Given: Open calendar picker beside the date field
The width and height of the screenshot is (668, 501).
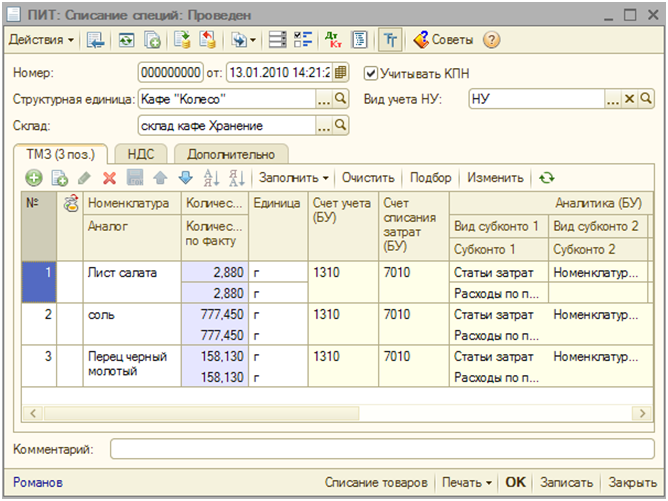Looking at the screenshot, I should click(x=341, y=73).
